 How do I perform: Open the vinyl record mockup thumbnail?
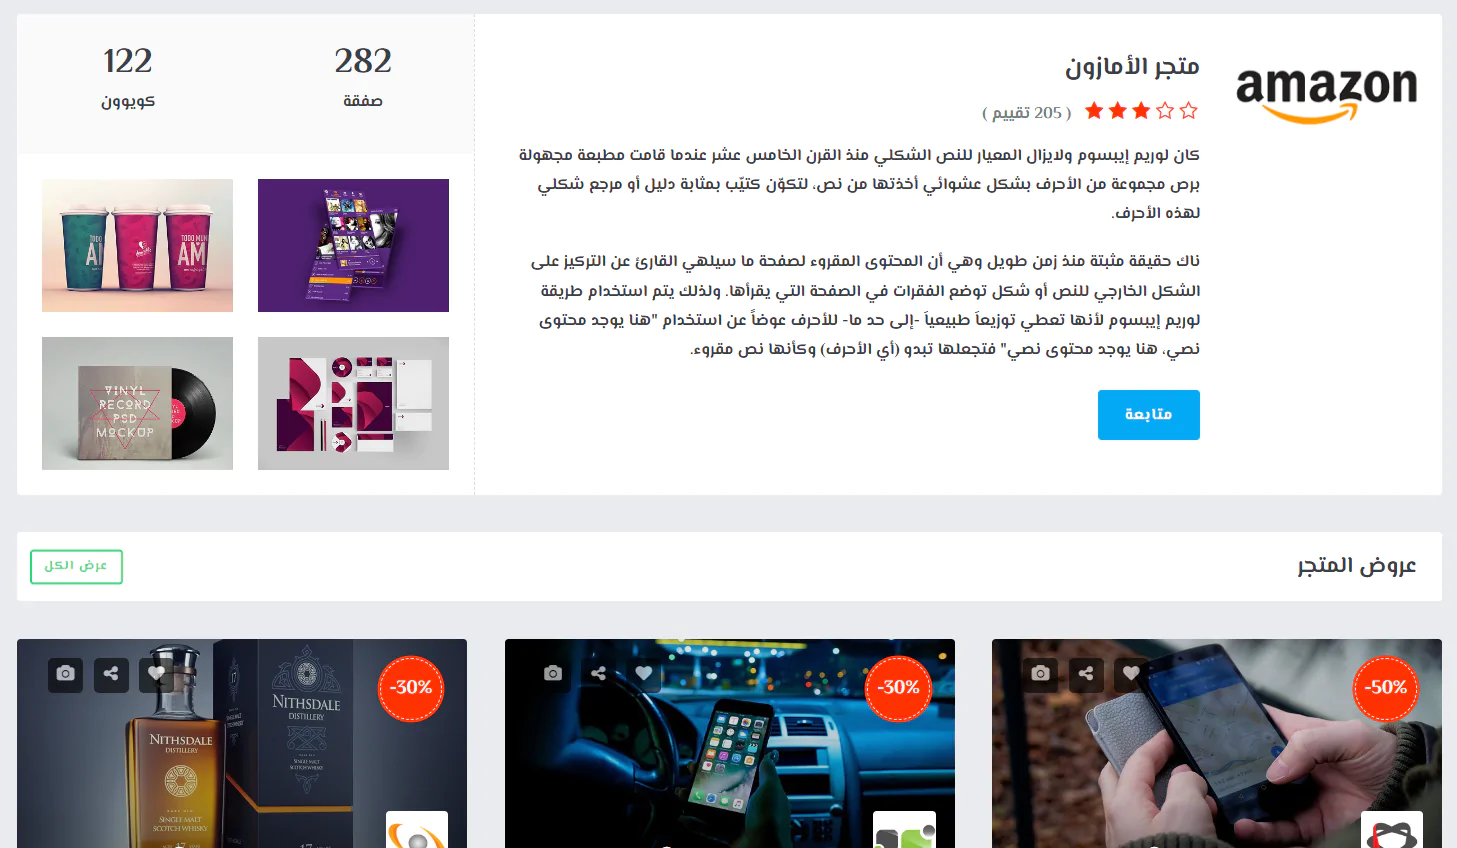137,403
